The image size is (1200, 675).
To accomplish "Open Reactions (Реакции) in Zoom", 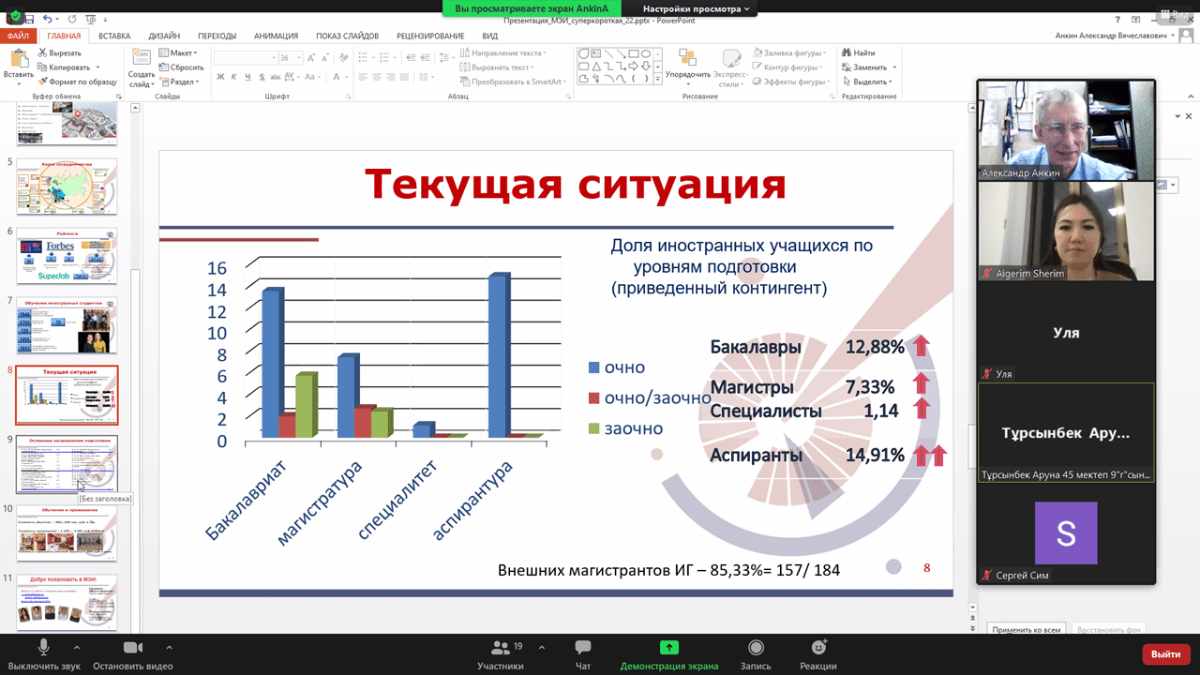I will 819,654.
